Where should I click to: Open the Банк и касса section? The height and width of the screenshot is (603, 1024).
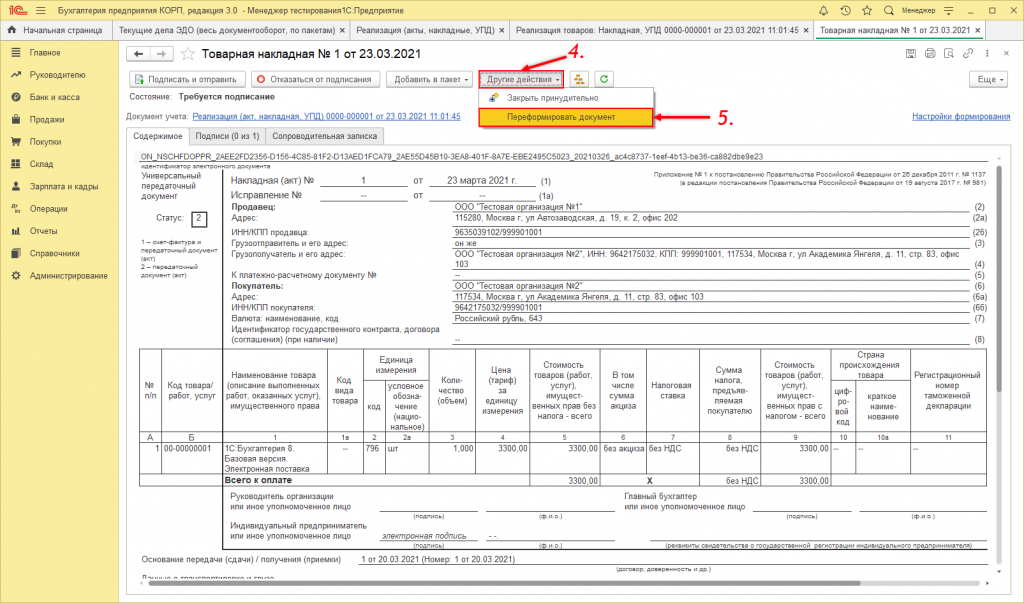(x=54, y=97)
